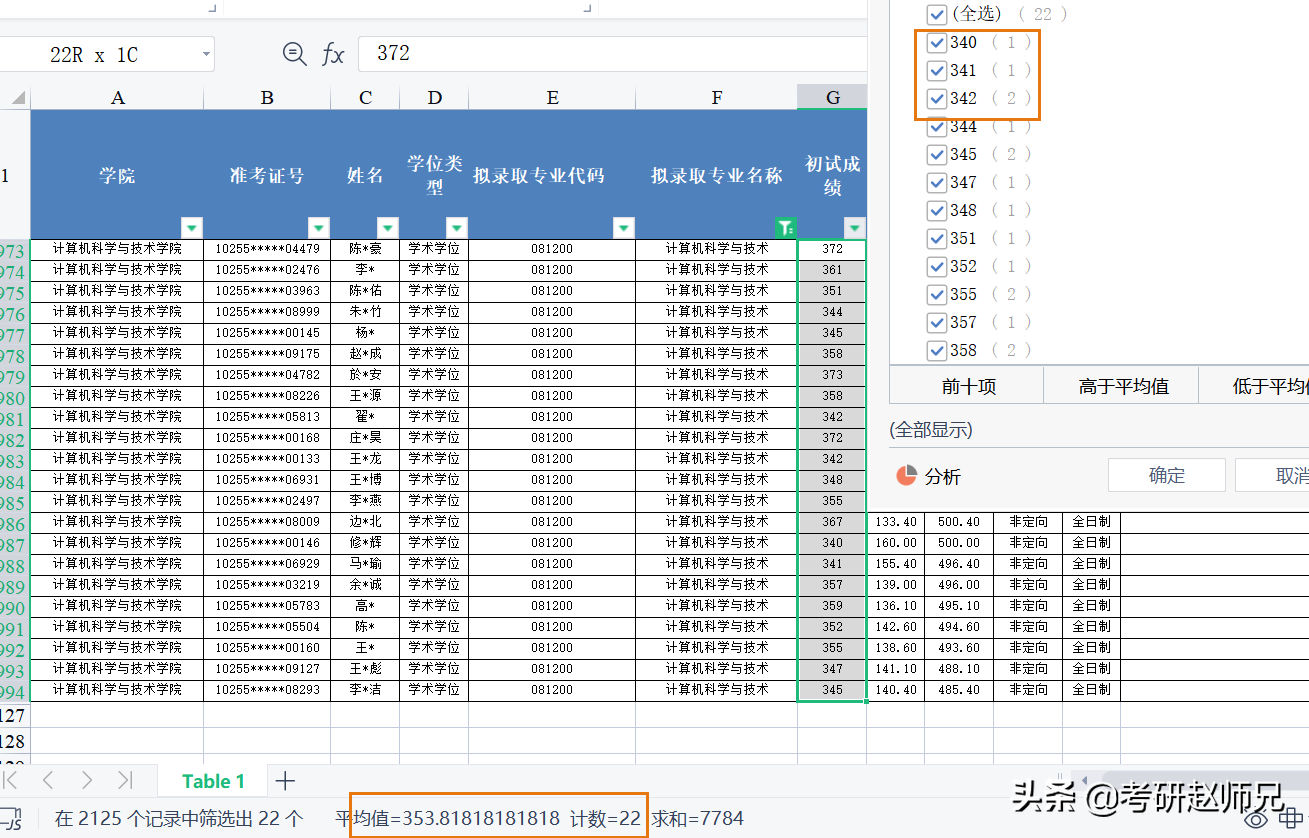Expand the Name Box dropdown arrow

tap(206, 54)
